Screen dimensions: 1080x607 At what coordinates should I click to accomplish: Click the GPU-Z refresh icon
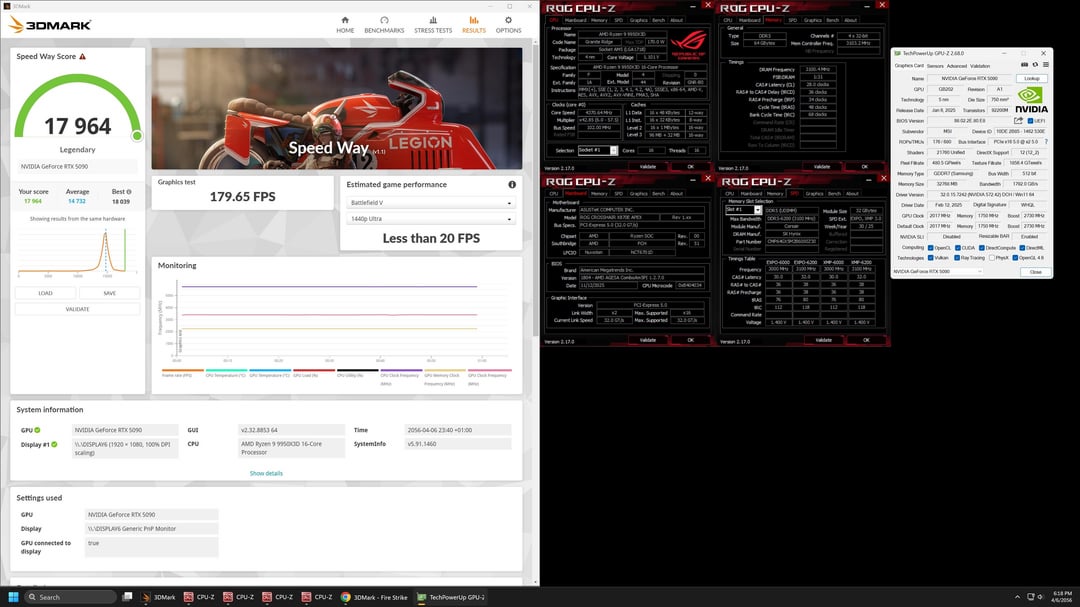click(1034, 64)
